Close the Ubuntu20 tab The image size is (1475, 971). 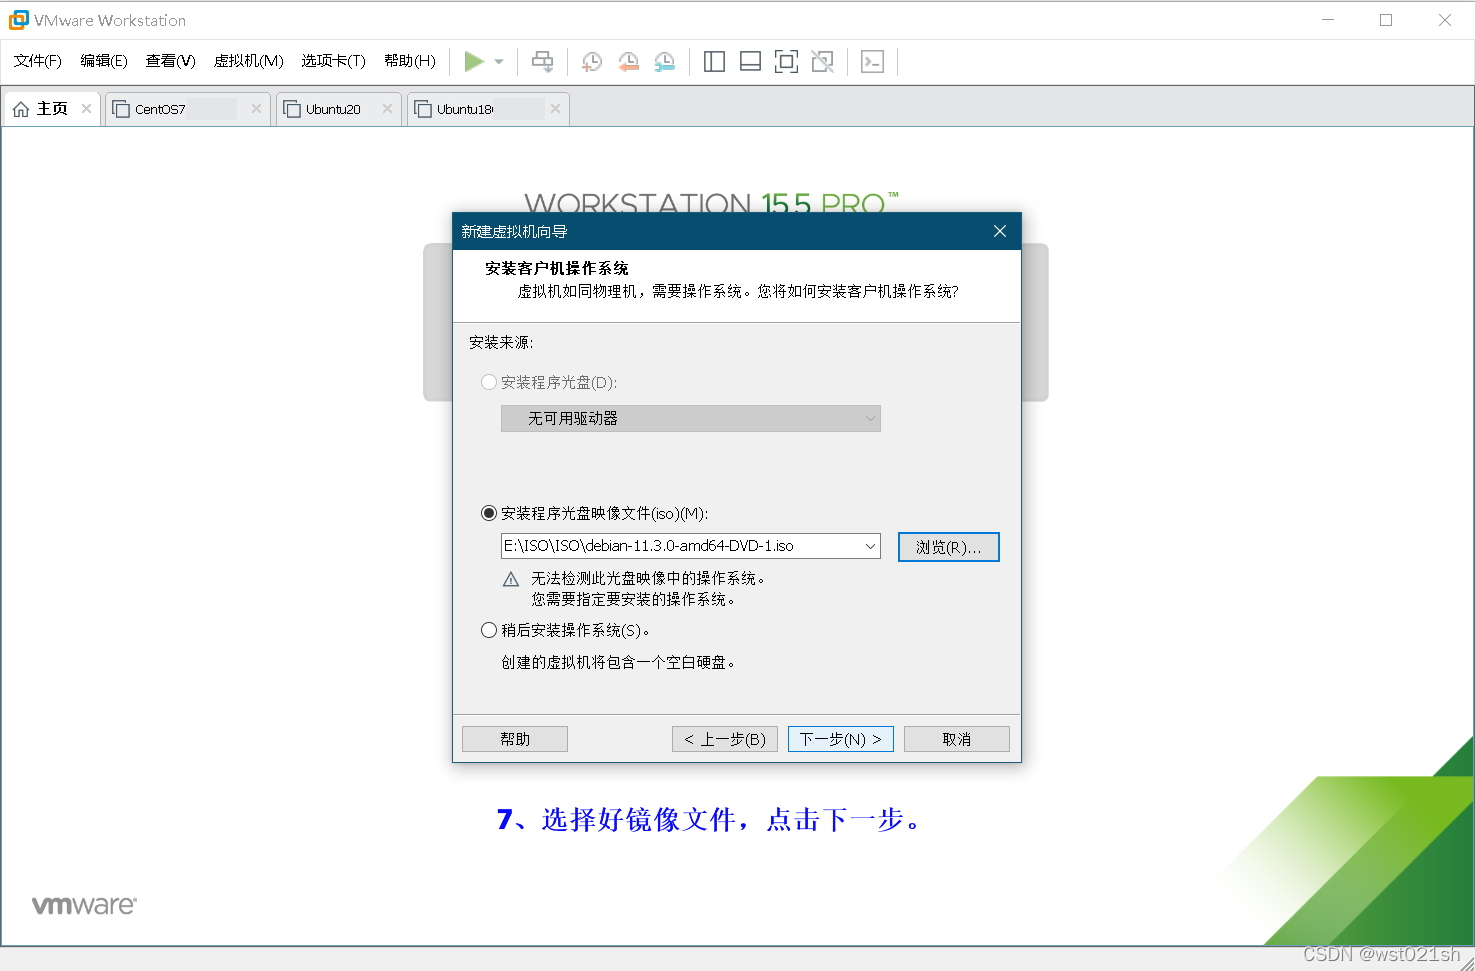click(387, 109)
